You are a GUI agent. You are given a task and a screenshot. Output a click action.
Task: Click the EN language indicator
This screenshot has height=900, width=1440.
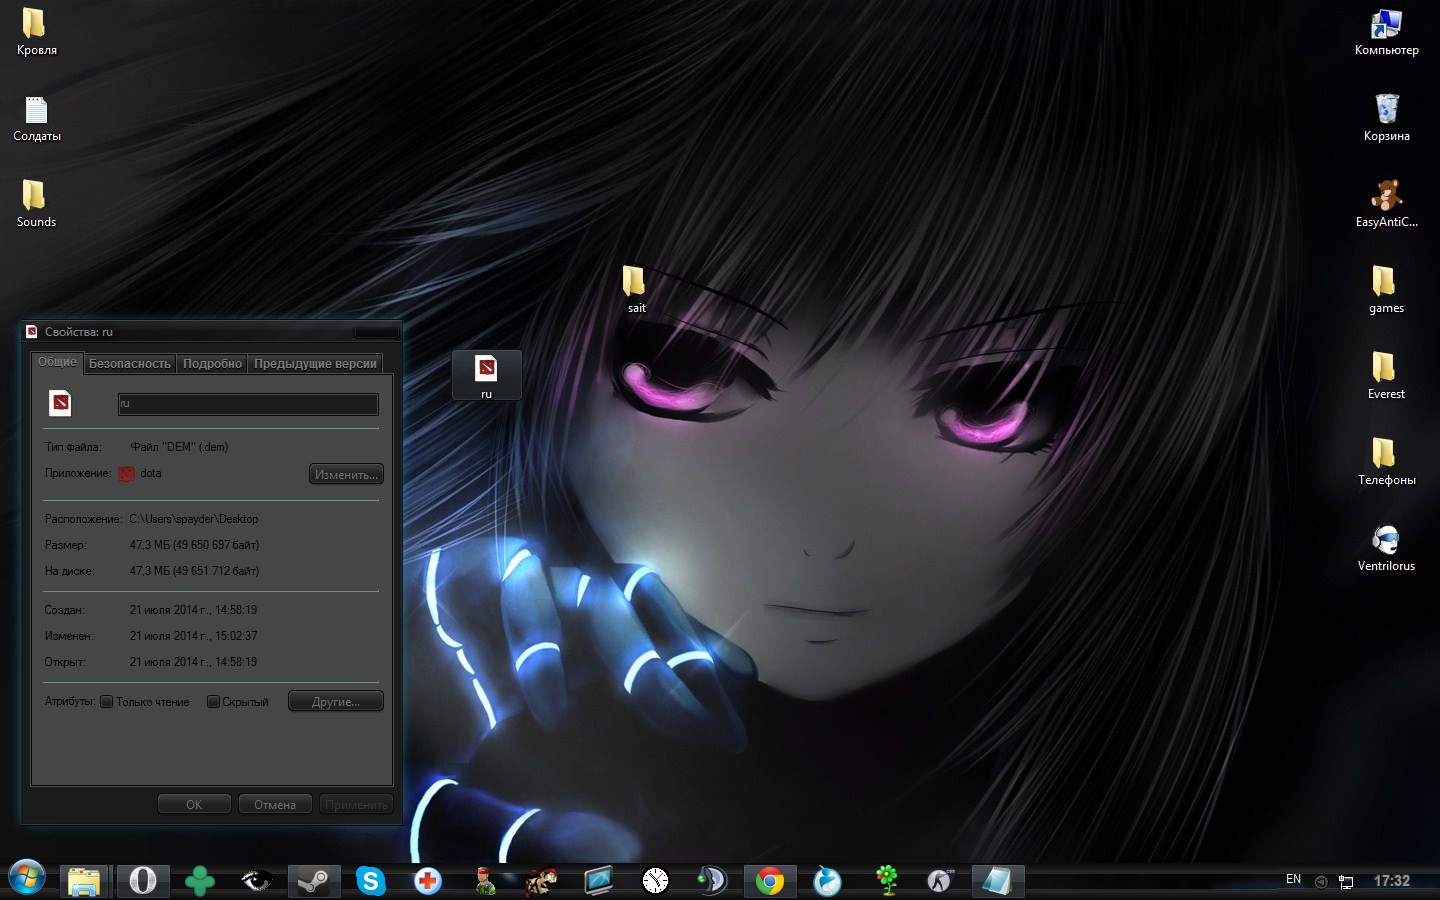(x=1293, y=879)
